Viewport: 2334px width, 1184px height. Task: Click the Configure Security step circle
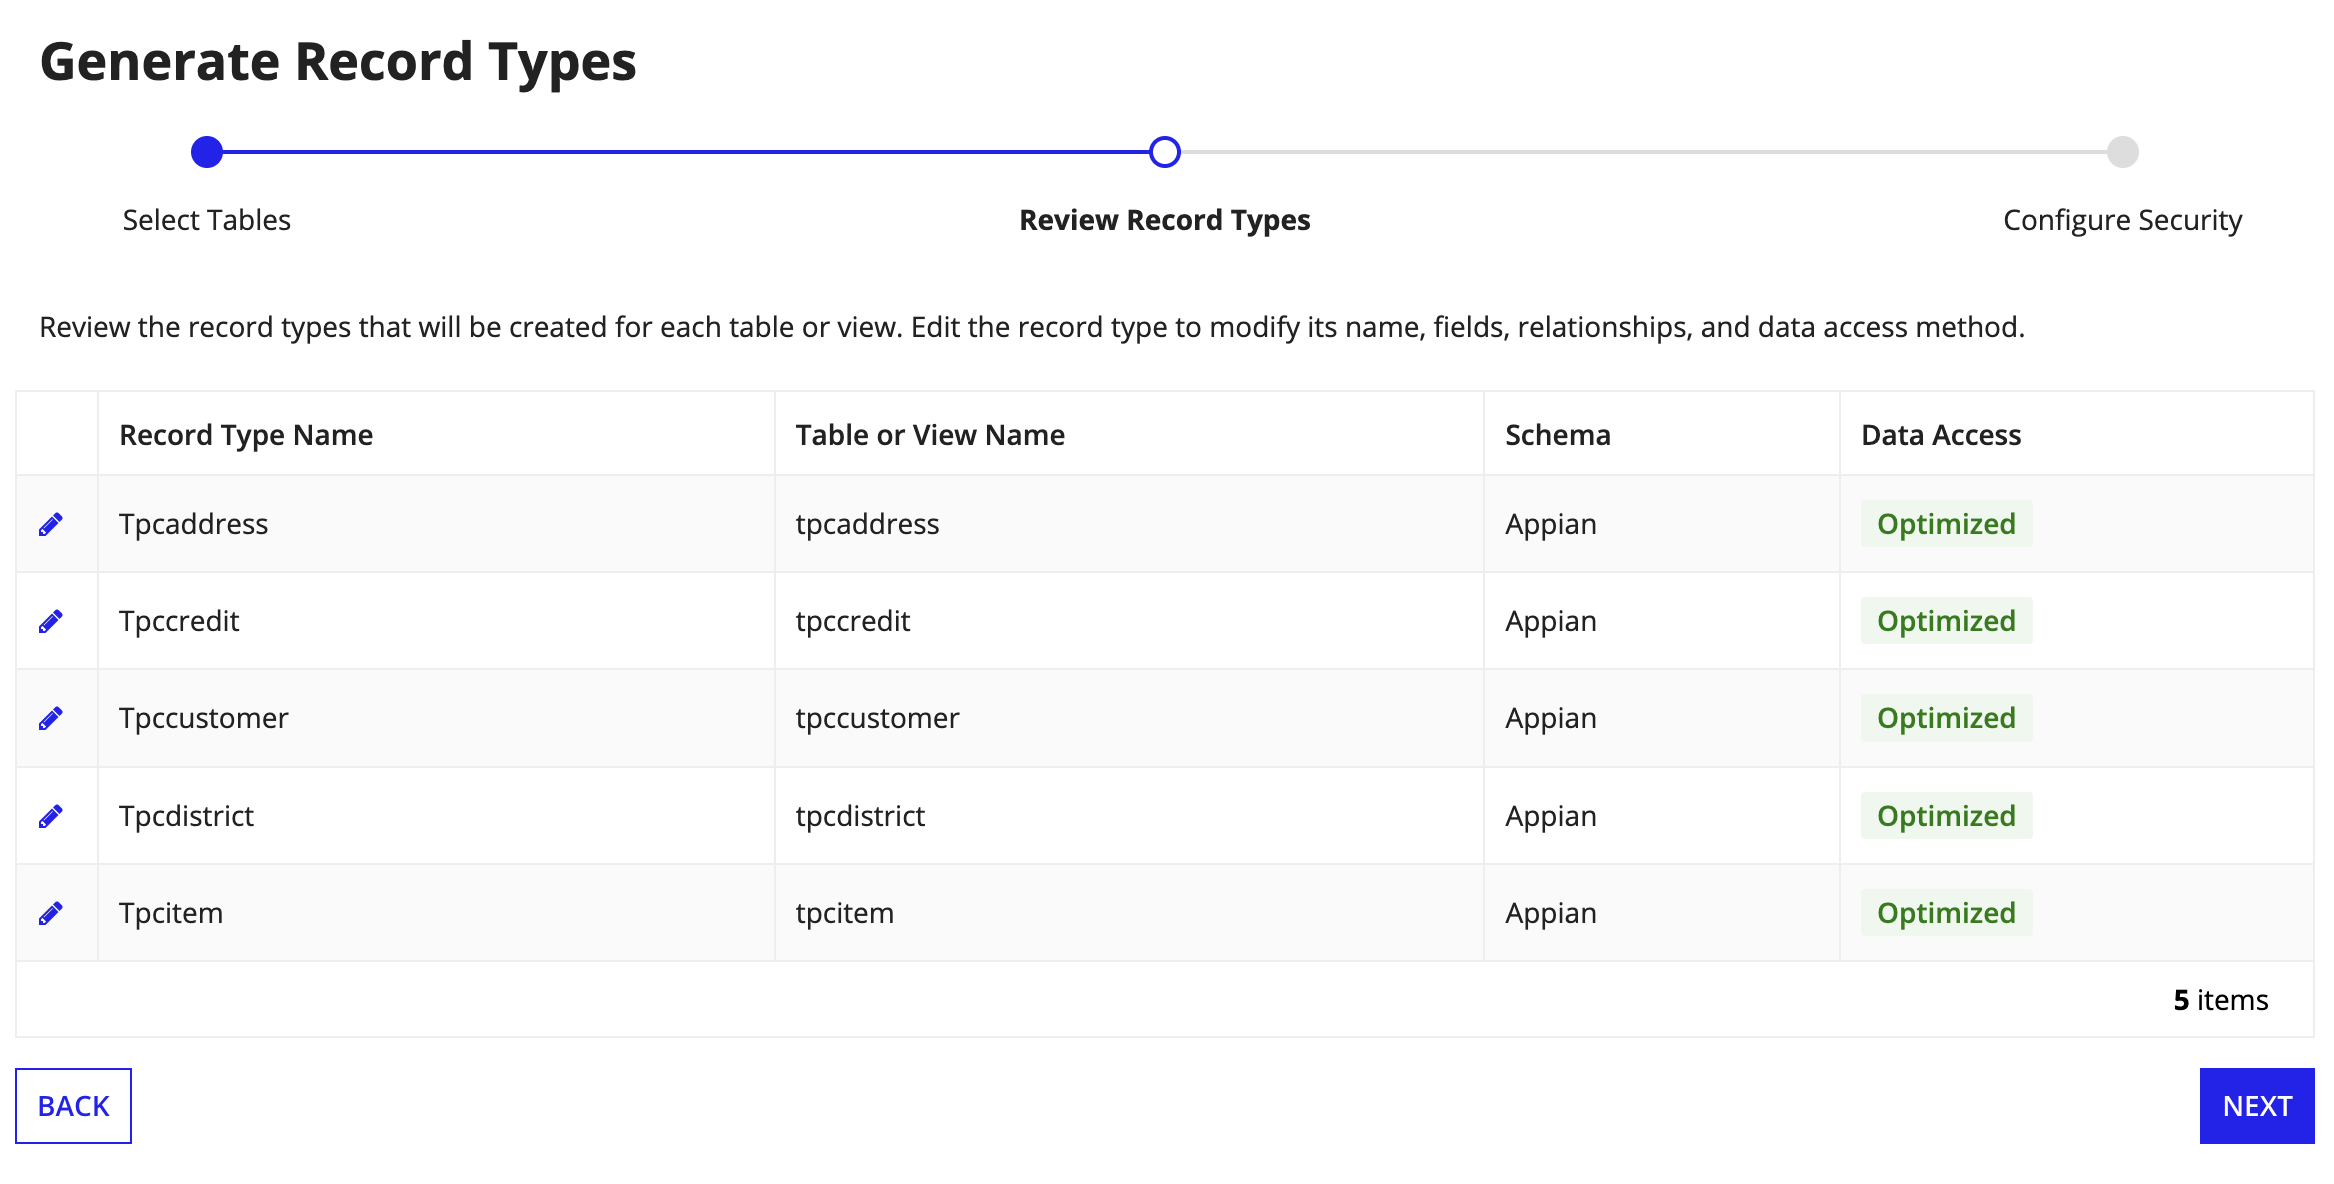coord(2123,152)
